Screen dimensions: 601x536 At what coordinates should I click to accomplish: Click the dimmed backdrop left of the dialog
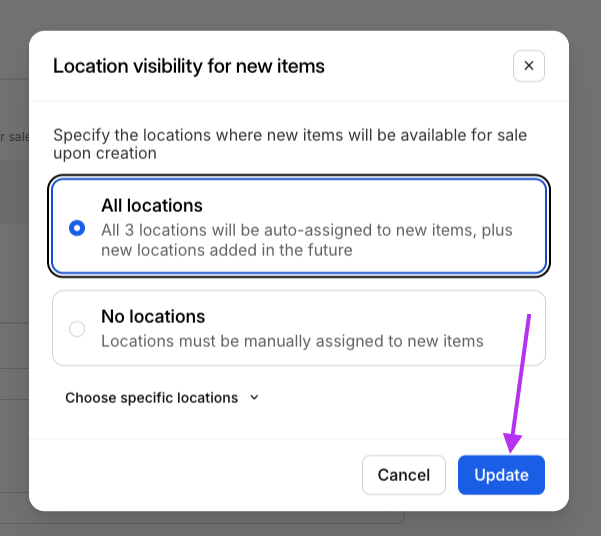click(x=14, y=300)
